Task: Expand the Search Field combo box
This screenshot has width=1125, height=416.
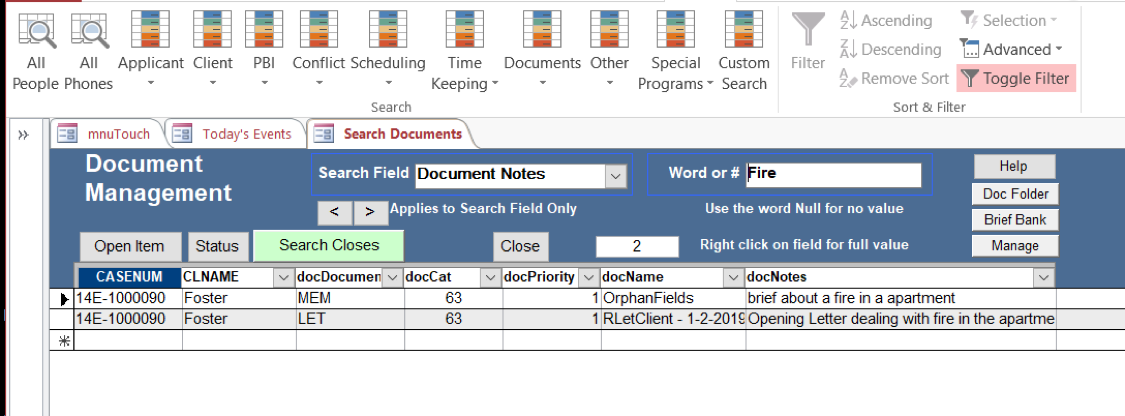Action: click(x=615, y=175)
